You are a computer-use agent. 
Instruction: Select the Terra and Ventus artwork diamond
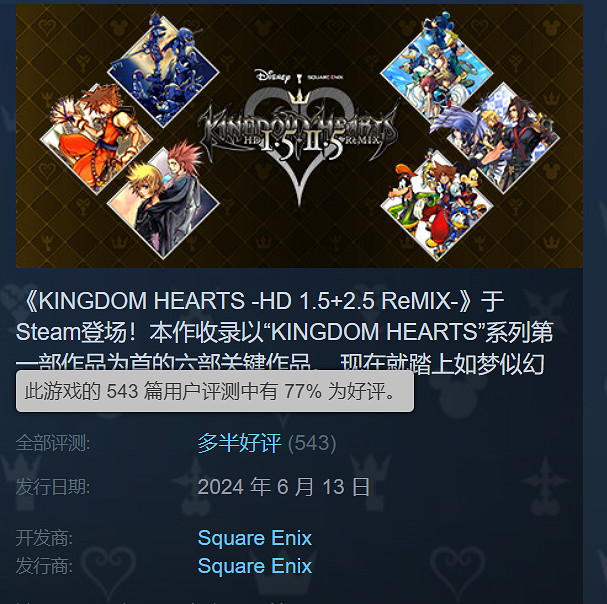tap(503, 138)
